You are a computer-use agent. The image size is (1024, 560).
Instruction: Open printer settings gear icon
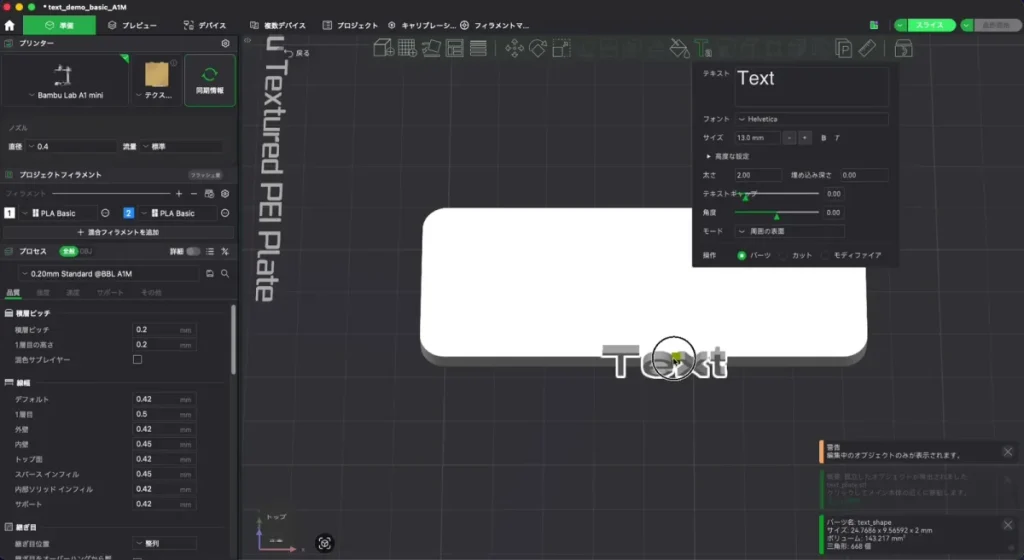pyautogui.click(x=225, y=43)
